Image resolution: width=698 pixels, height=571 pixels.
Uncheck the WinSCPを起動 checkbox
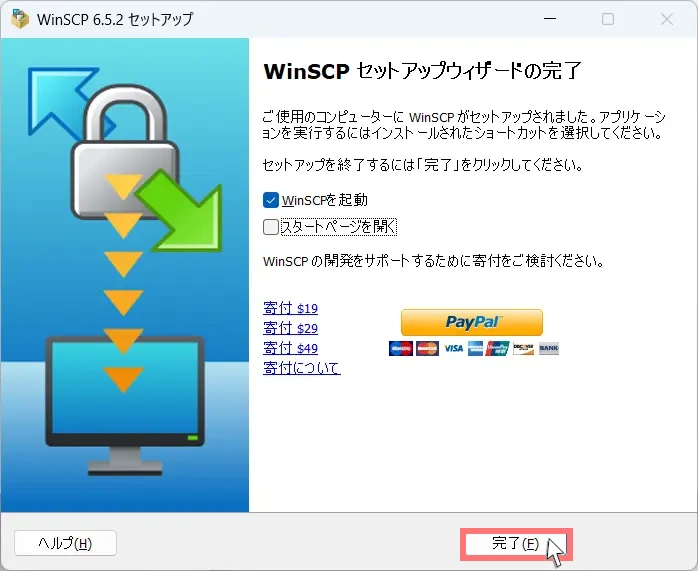271,200
